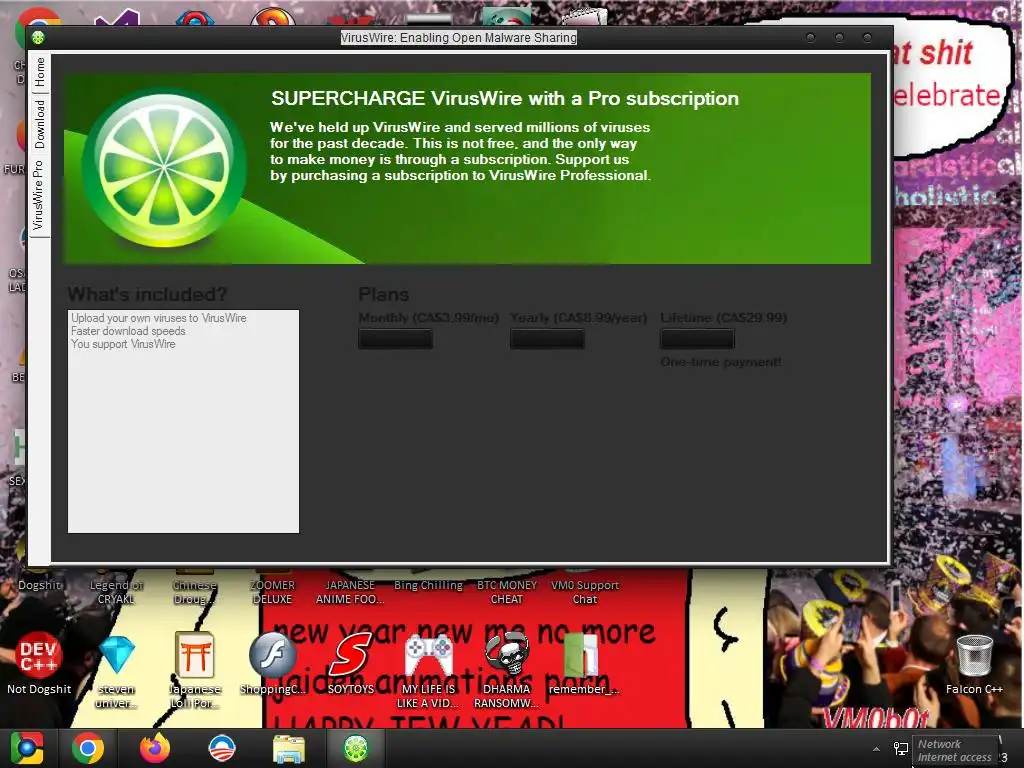1024x768 pixels.
Task: Select the Bing Chilling desktop shortcut label
Action: (x=428, y=585)
